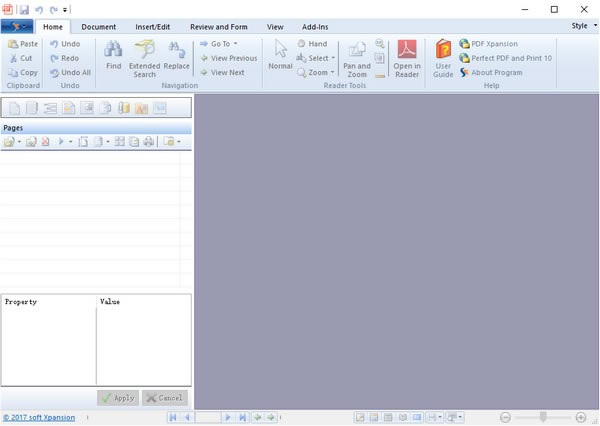Click the Replace icon
Screen dimensions: 600x426
tap(176, 50)
